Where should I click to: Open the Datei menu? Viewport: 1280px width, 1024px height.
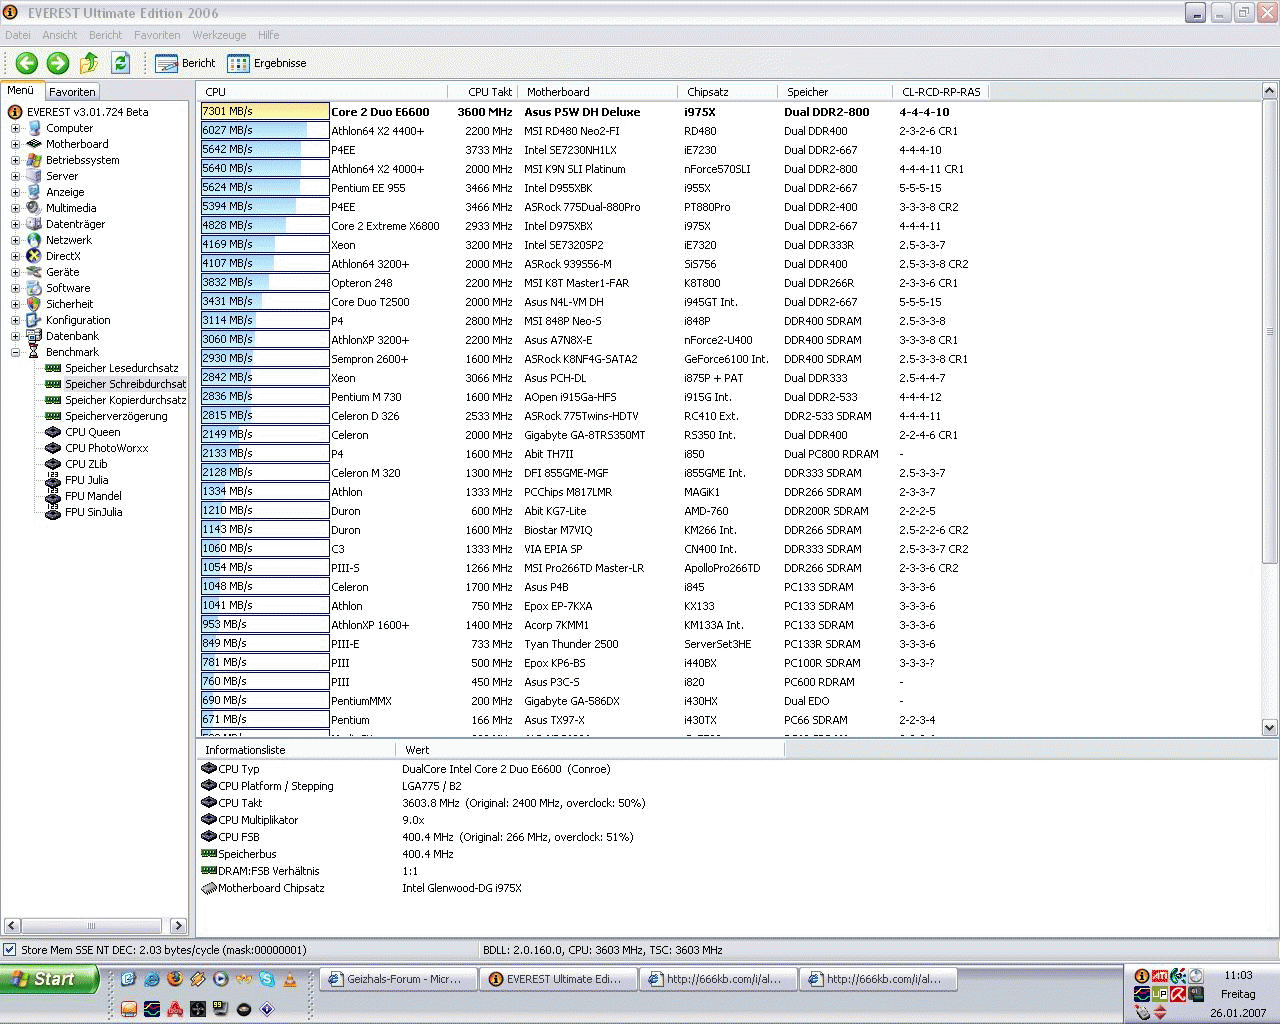[18, 35]
